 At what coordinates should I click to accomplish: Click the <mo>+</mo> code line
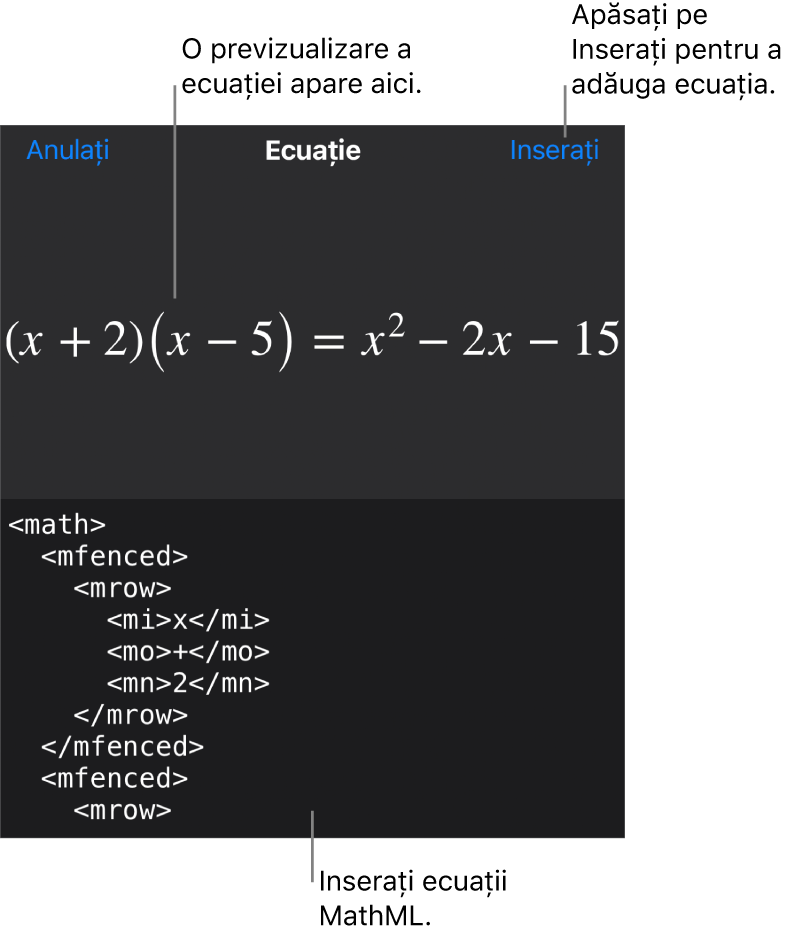188,653
